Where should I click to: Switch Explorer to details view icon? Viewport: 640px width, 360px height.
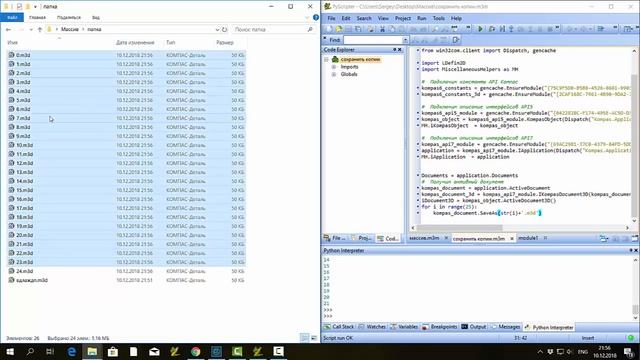pyautogui.click(x=304, y=338)
